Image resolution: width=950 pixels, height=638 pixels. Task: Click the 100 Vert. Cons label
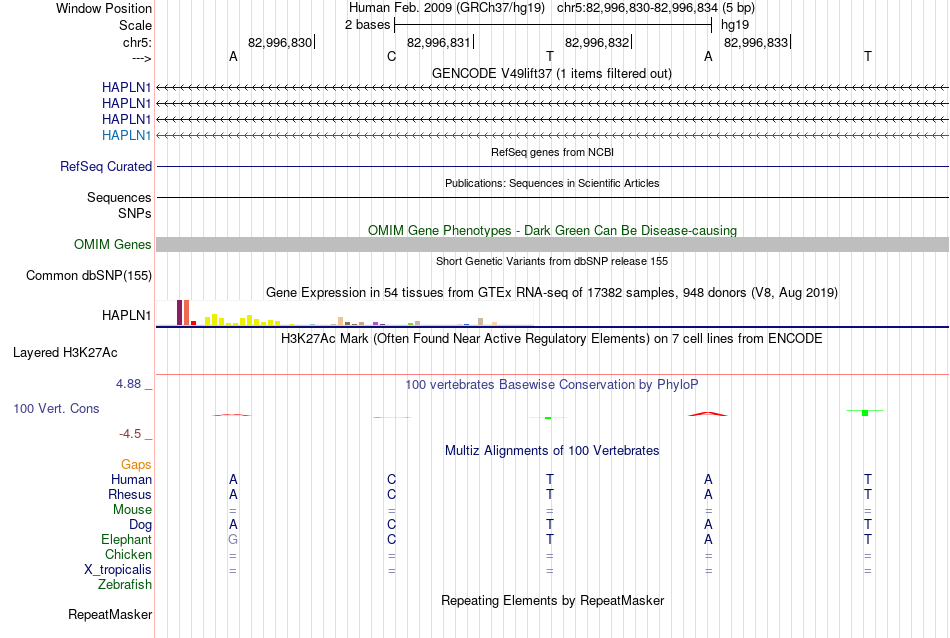[x=56, y=408]
